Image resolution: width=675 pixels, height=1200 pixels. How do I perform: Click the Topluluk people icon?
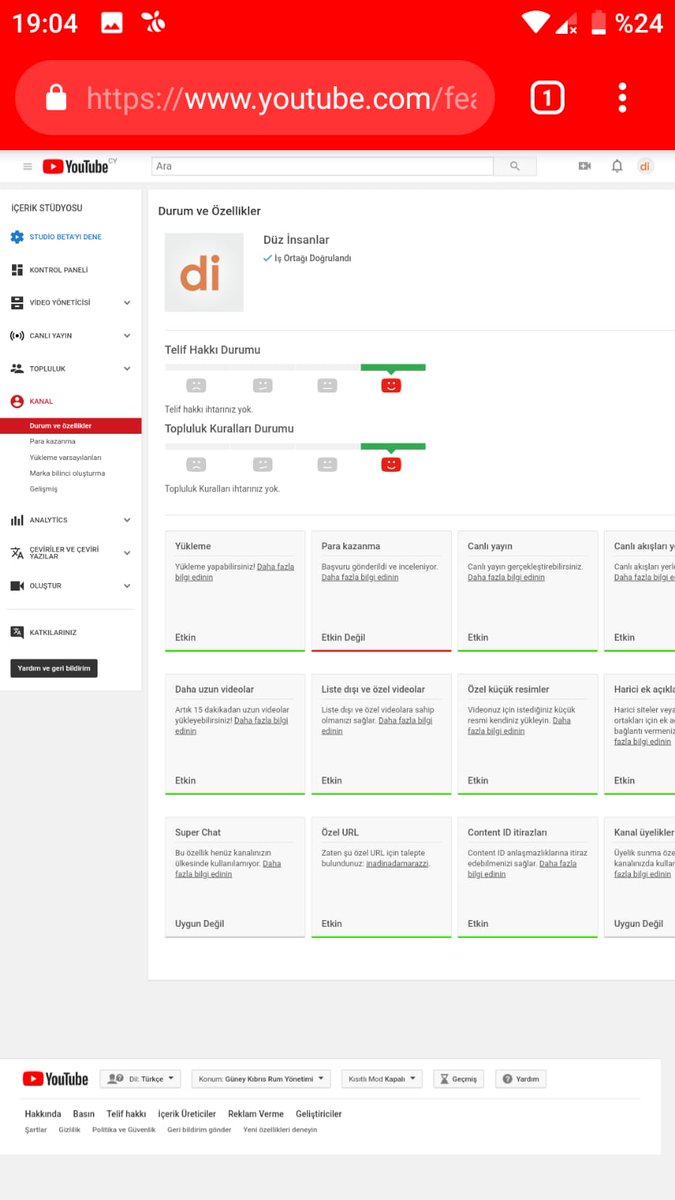pos(17,369)
